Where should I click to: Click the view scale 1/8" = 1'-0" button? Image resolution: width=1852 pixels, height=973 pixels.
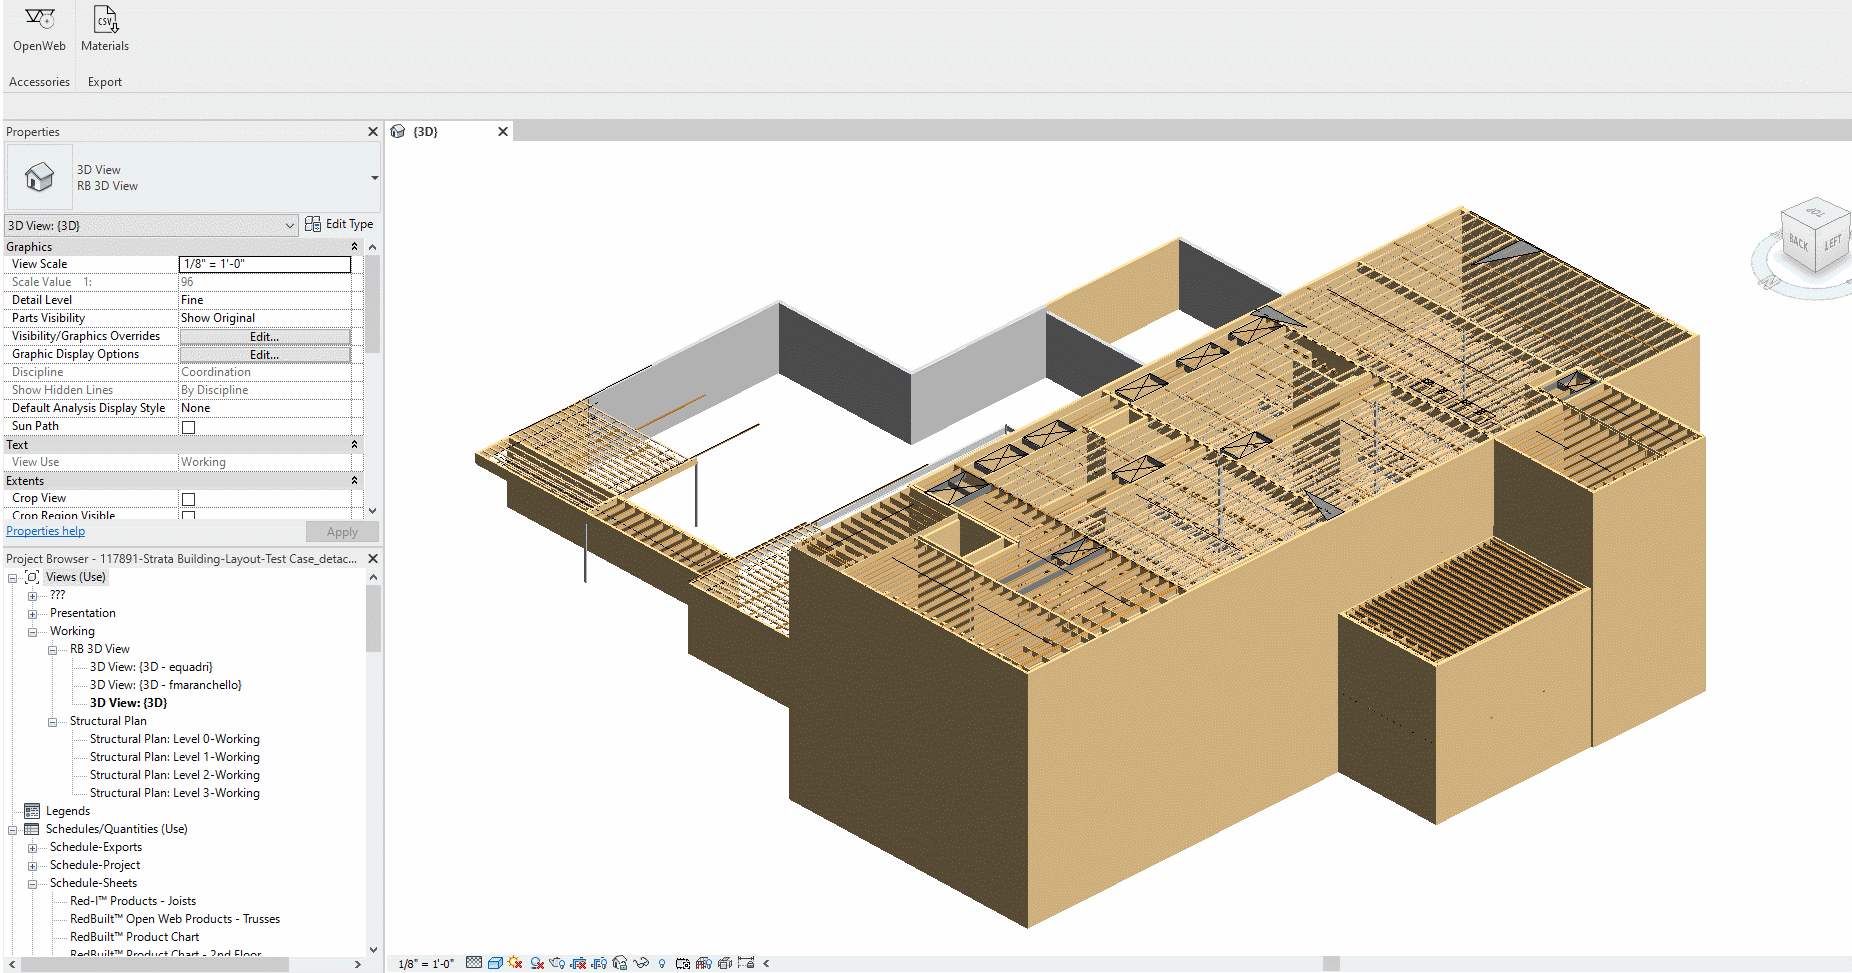[426, 964]
